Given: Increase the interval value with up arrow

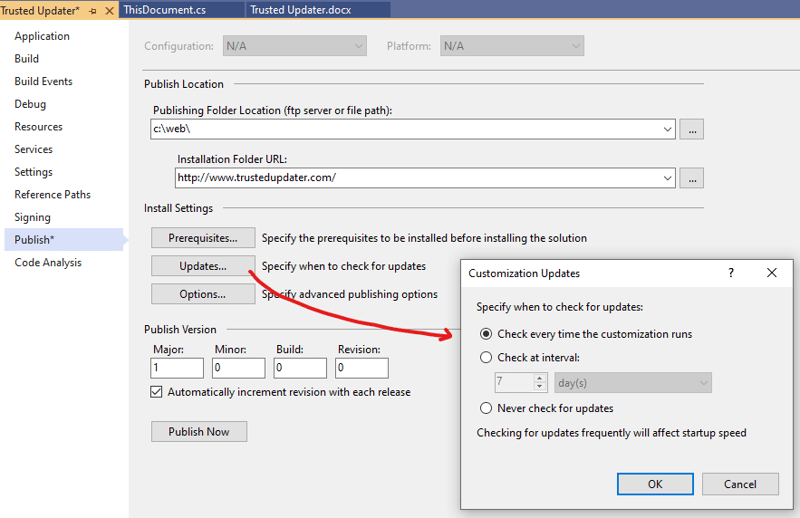Looking at the screenshot, I should tap(540, 378).
